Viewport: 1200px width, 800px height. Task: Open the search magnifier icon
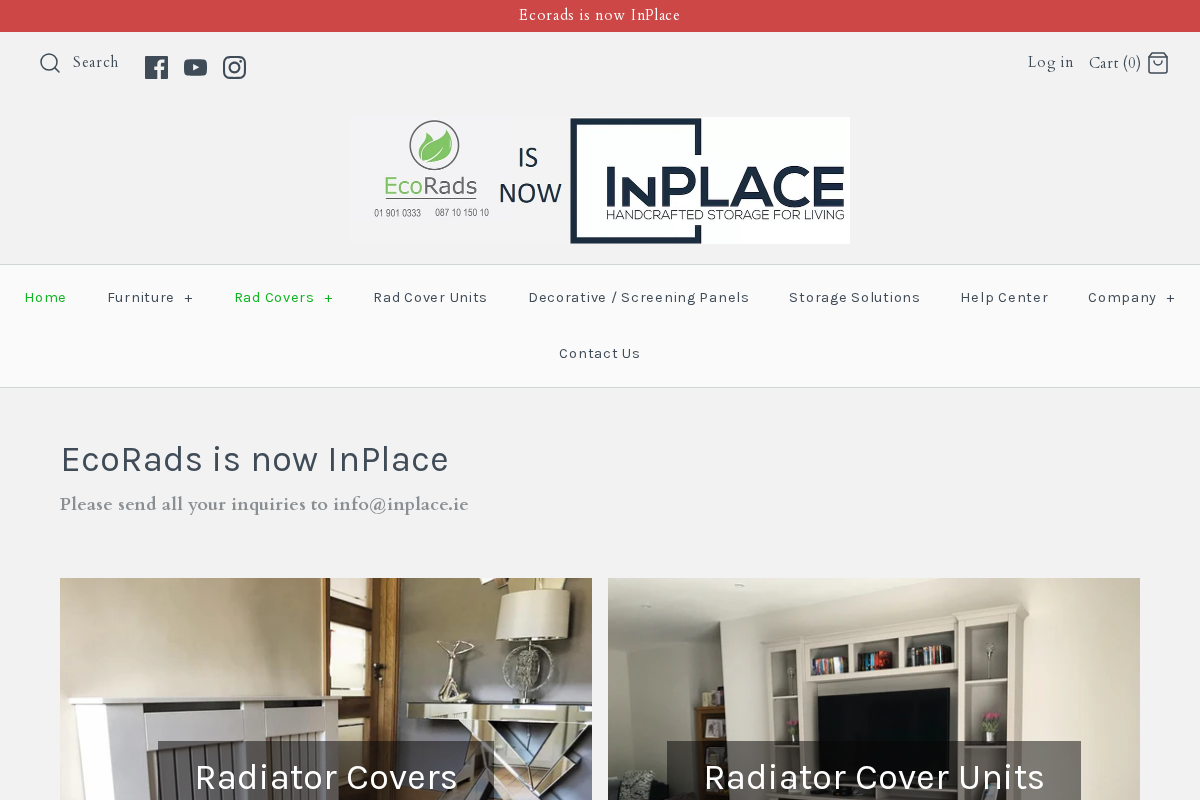50,63
